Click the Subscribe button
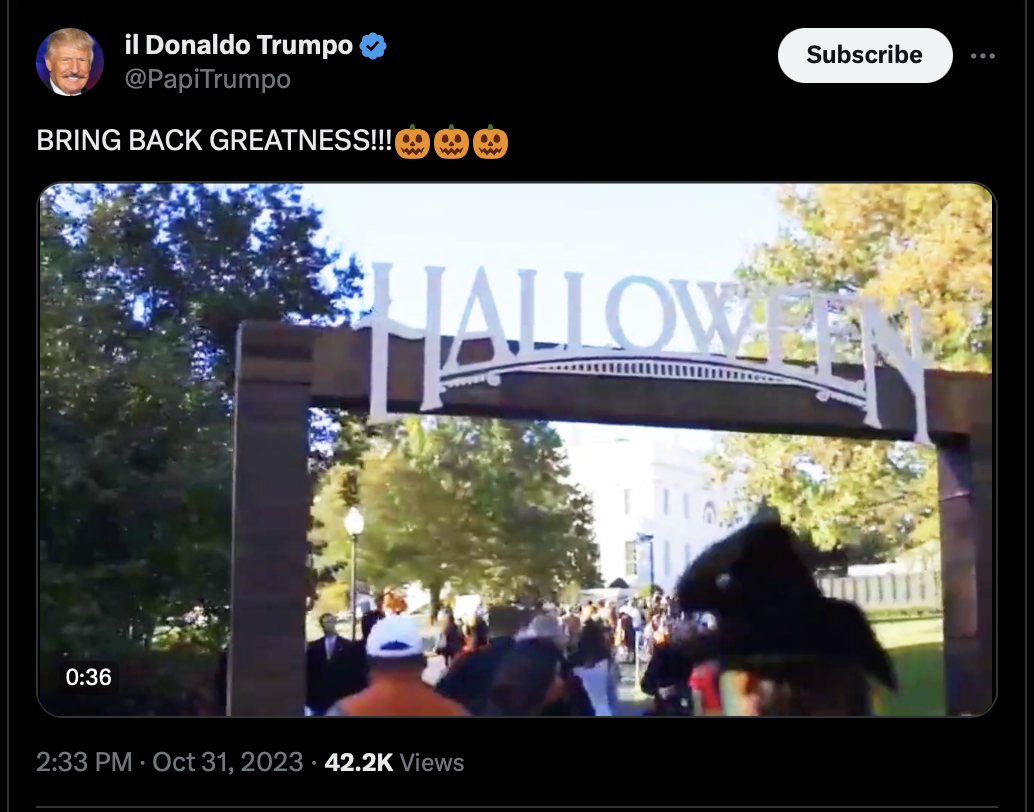1034x812 pixels. 865,55
